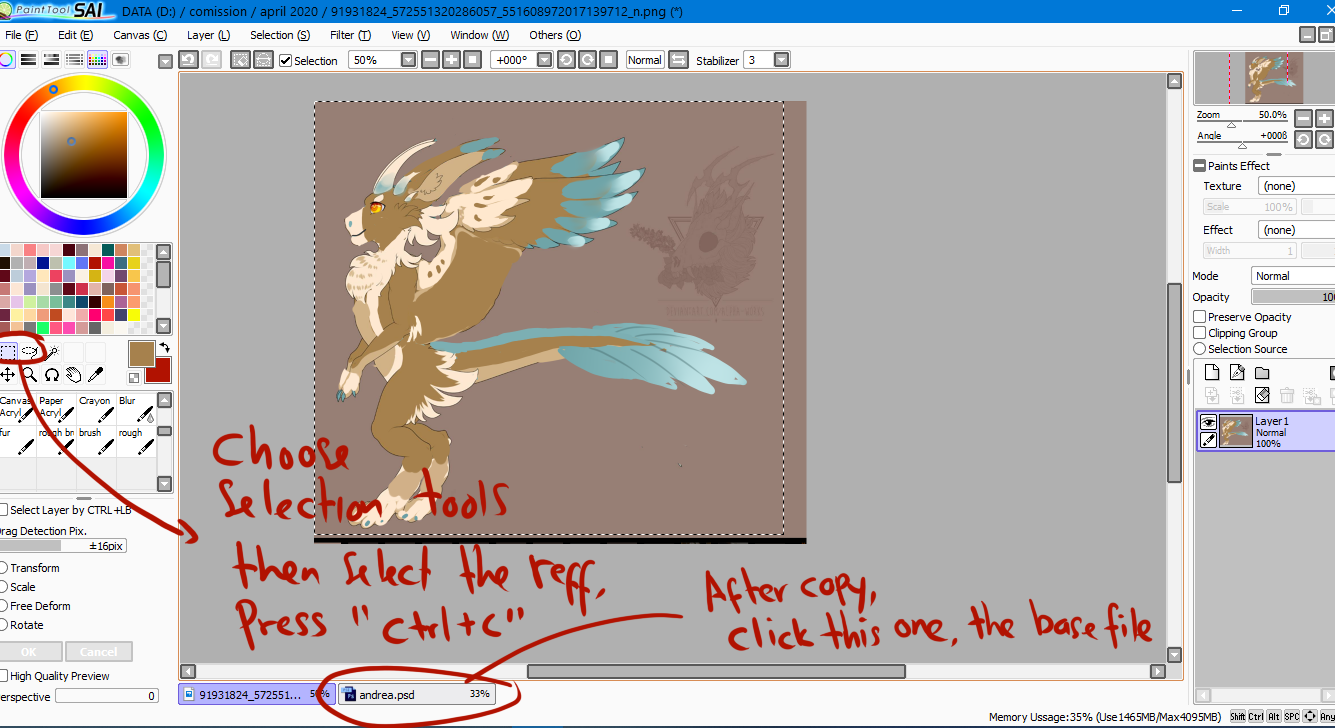Check the Preserve Opacity box
Image resolution: width=1335 pixels, height=728 pixels.
[x=1200, y=317]
